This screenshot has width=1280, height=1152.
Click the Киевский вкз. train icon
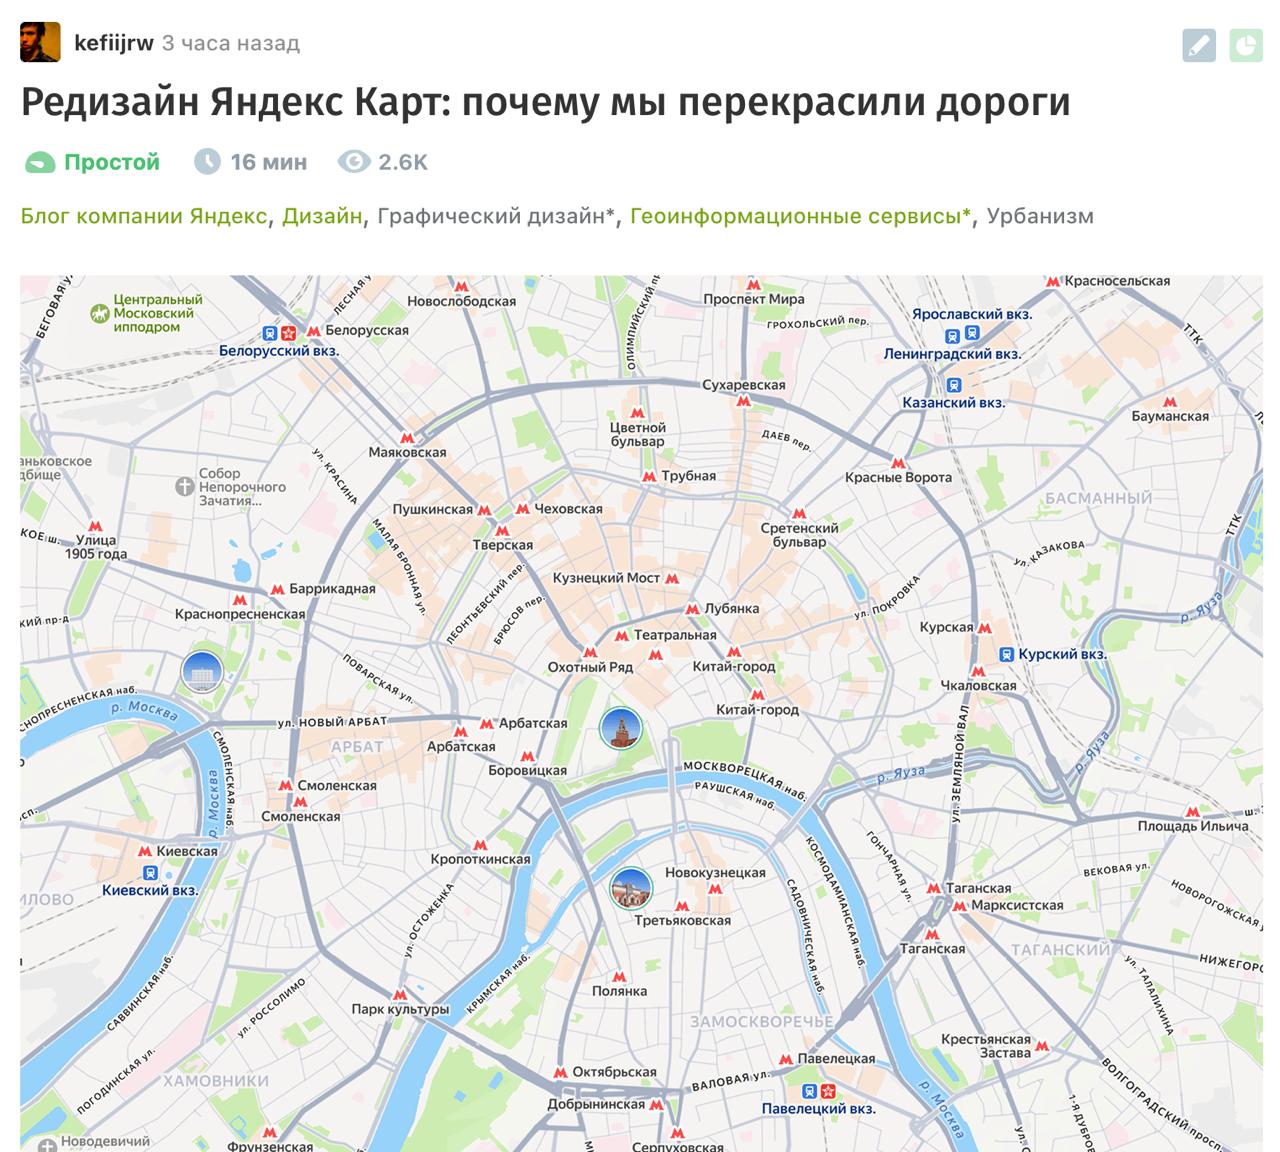(150, 872)
